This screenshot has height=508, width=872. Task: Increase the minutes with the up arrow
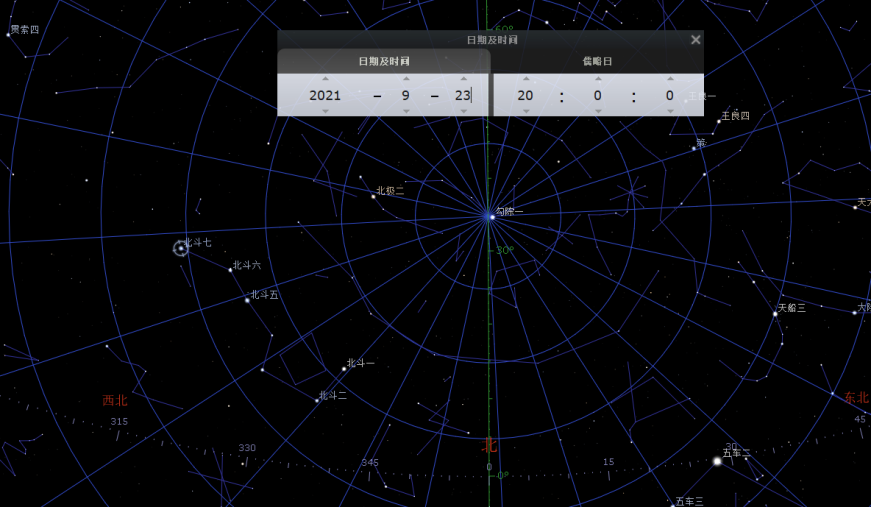(x=598, y=78)
